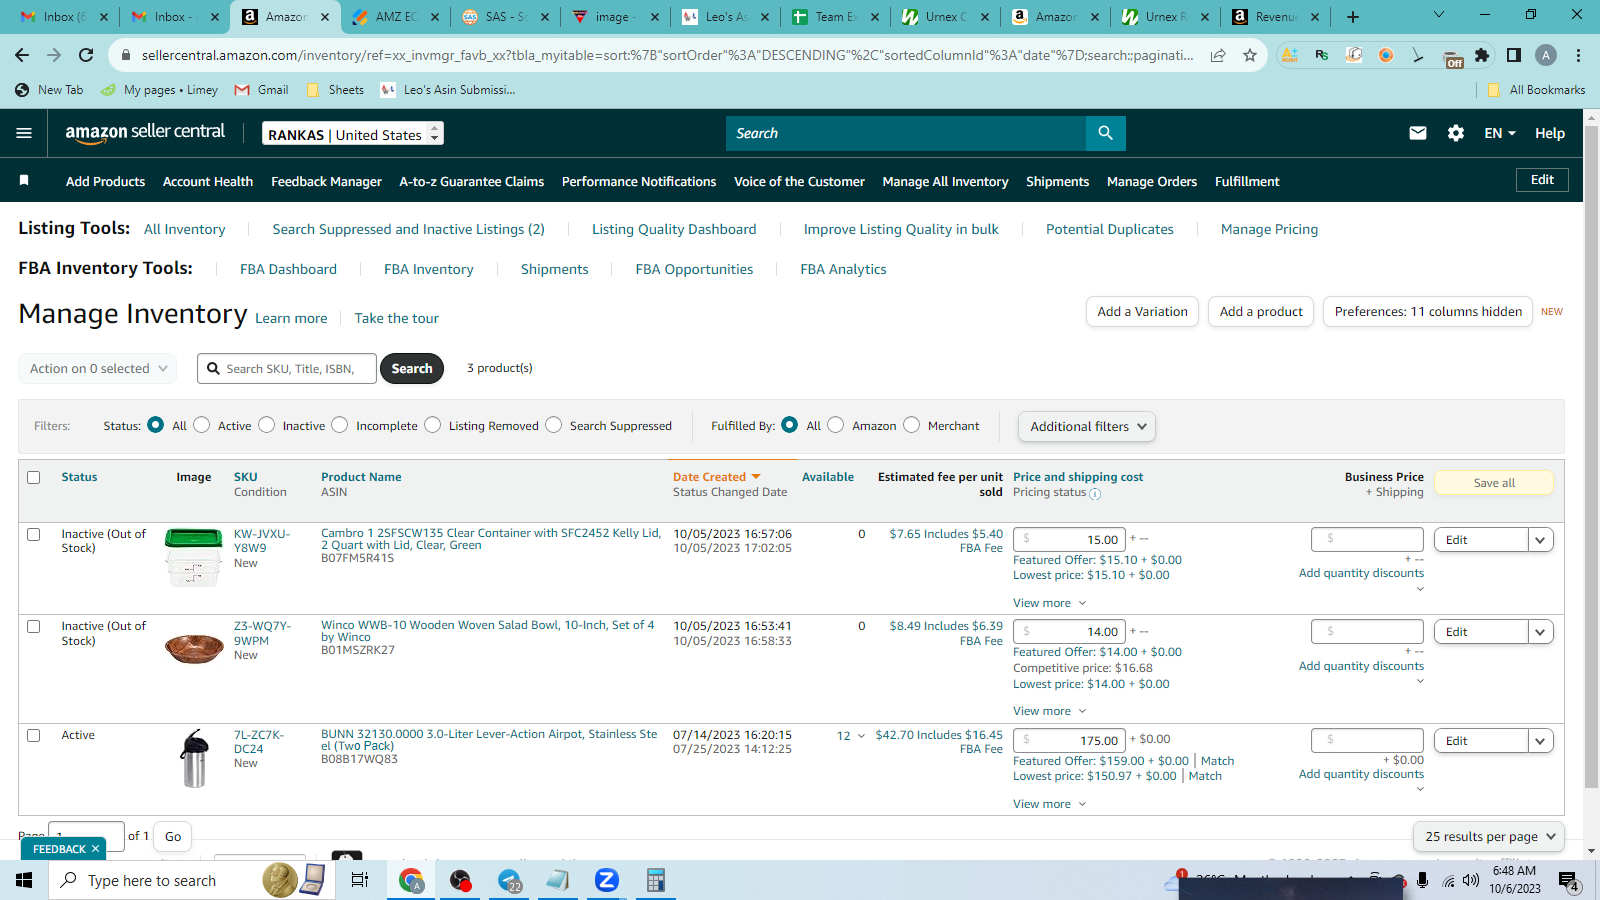The image size is (1600, 900).
Task: Open Shipments in the top nav bar
Action: tap(1057, 181)
